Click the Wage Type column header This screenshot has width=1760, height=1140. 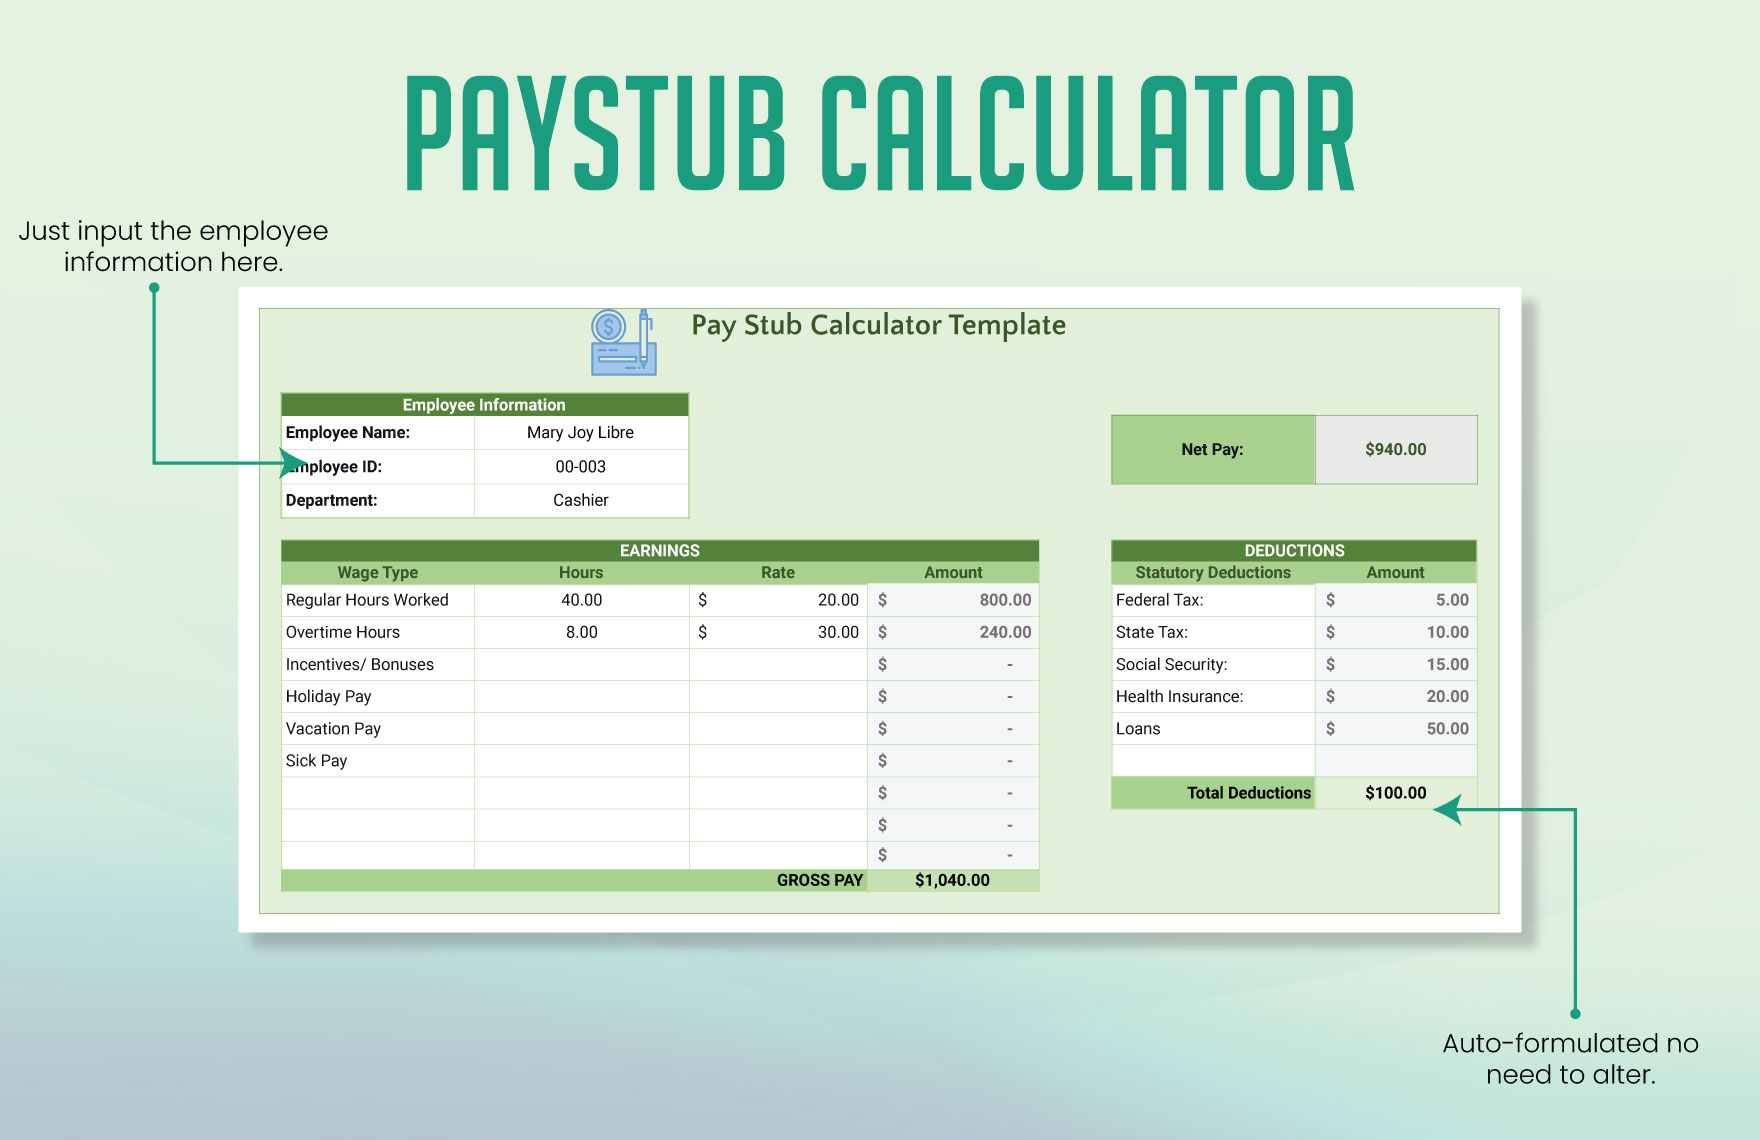[378, 573]
